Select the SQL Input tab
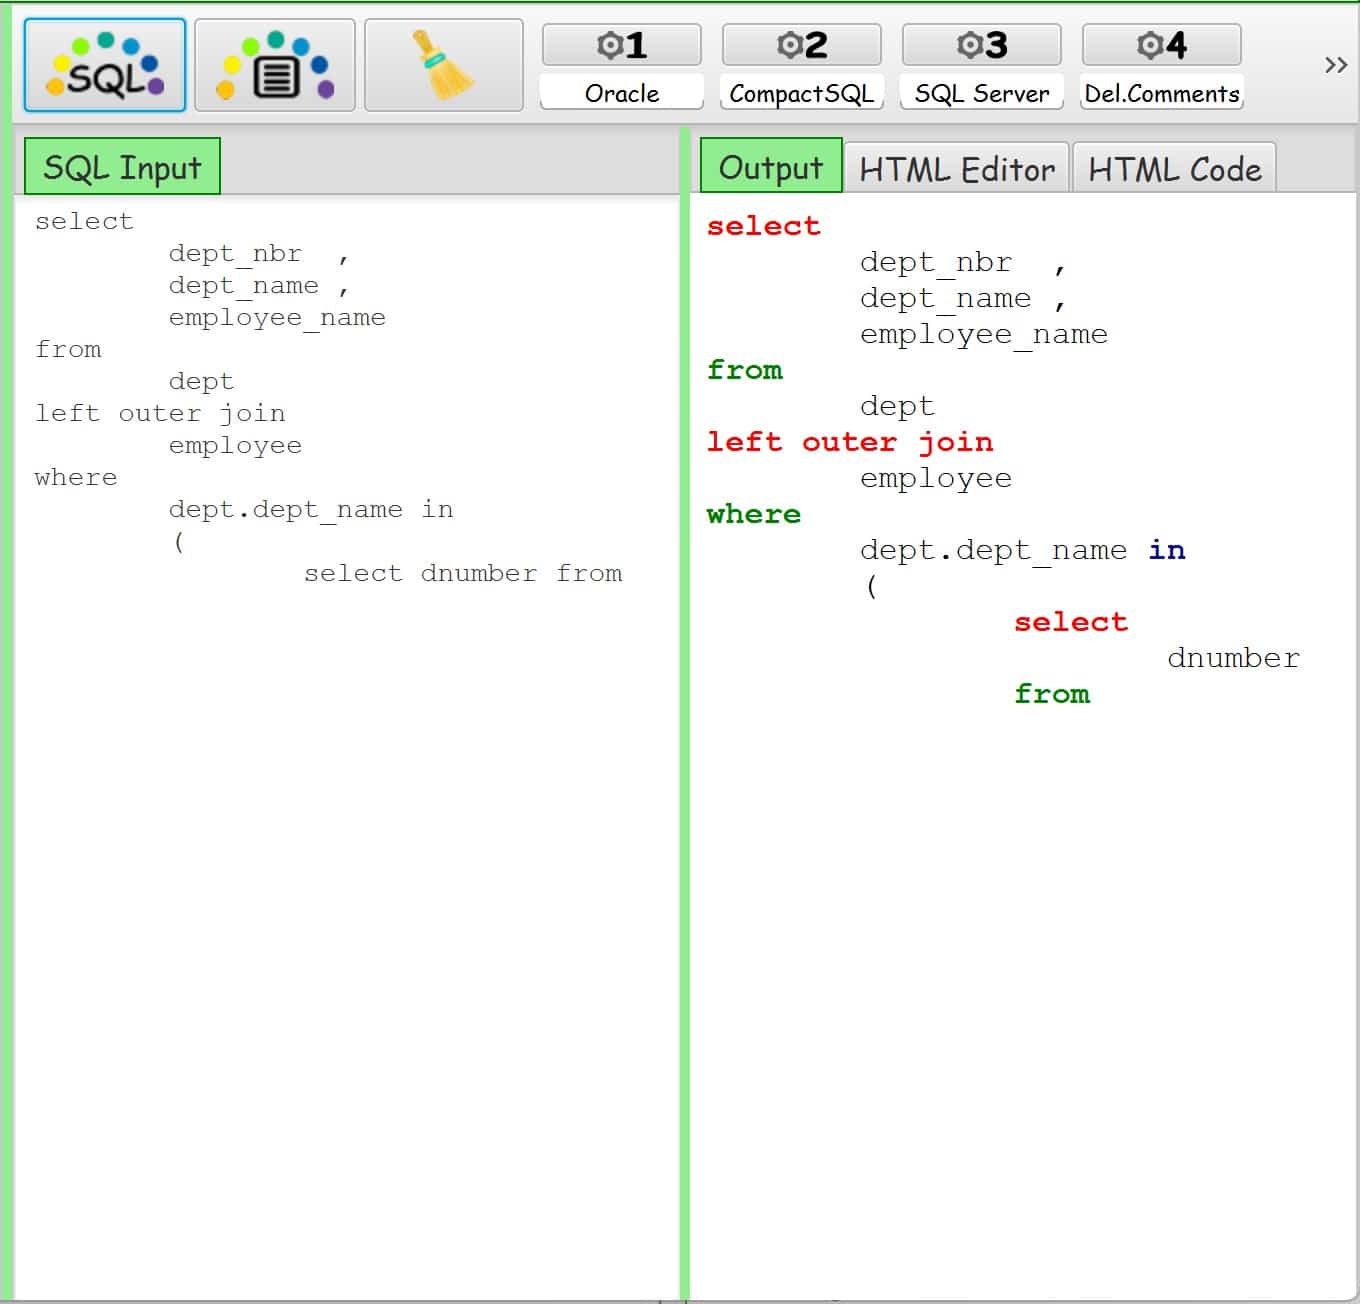1360x1304 pixels. [x=122, y=167]
